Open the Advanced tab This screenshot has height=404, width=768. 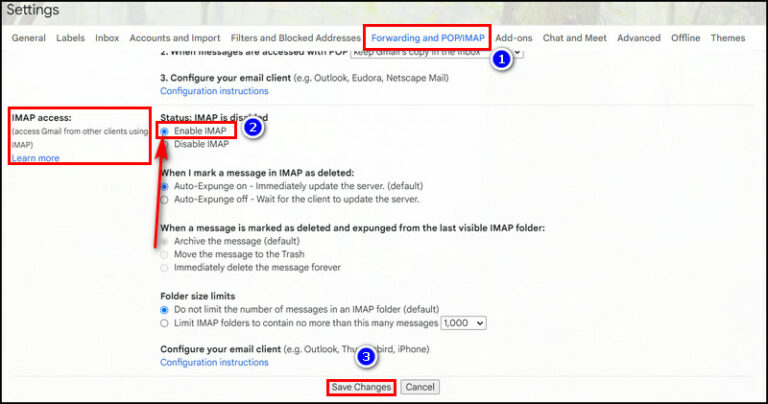(639, 38)
